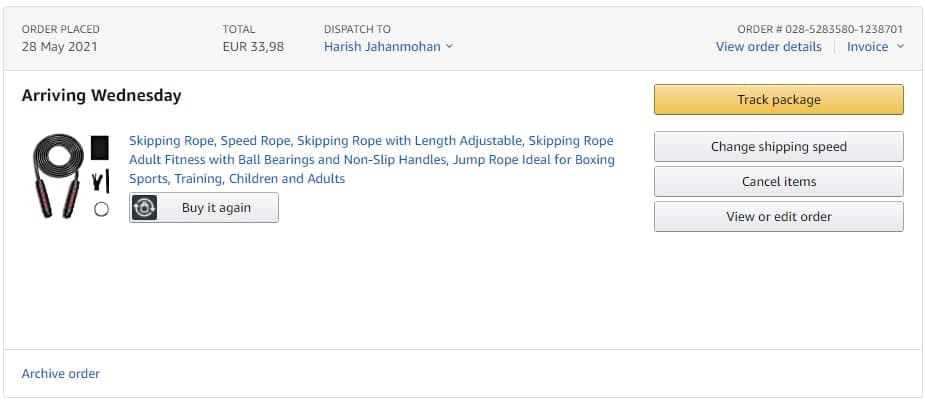Image resolution: width=925 pixels, height=402 pixels.
Task: Expand the Invoice dropdown arrow
Action: click(x=900, y=47)
